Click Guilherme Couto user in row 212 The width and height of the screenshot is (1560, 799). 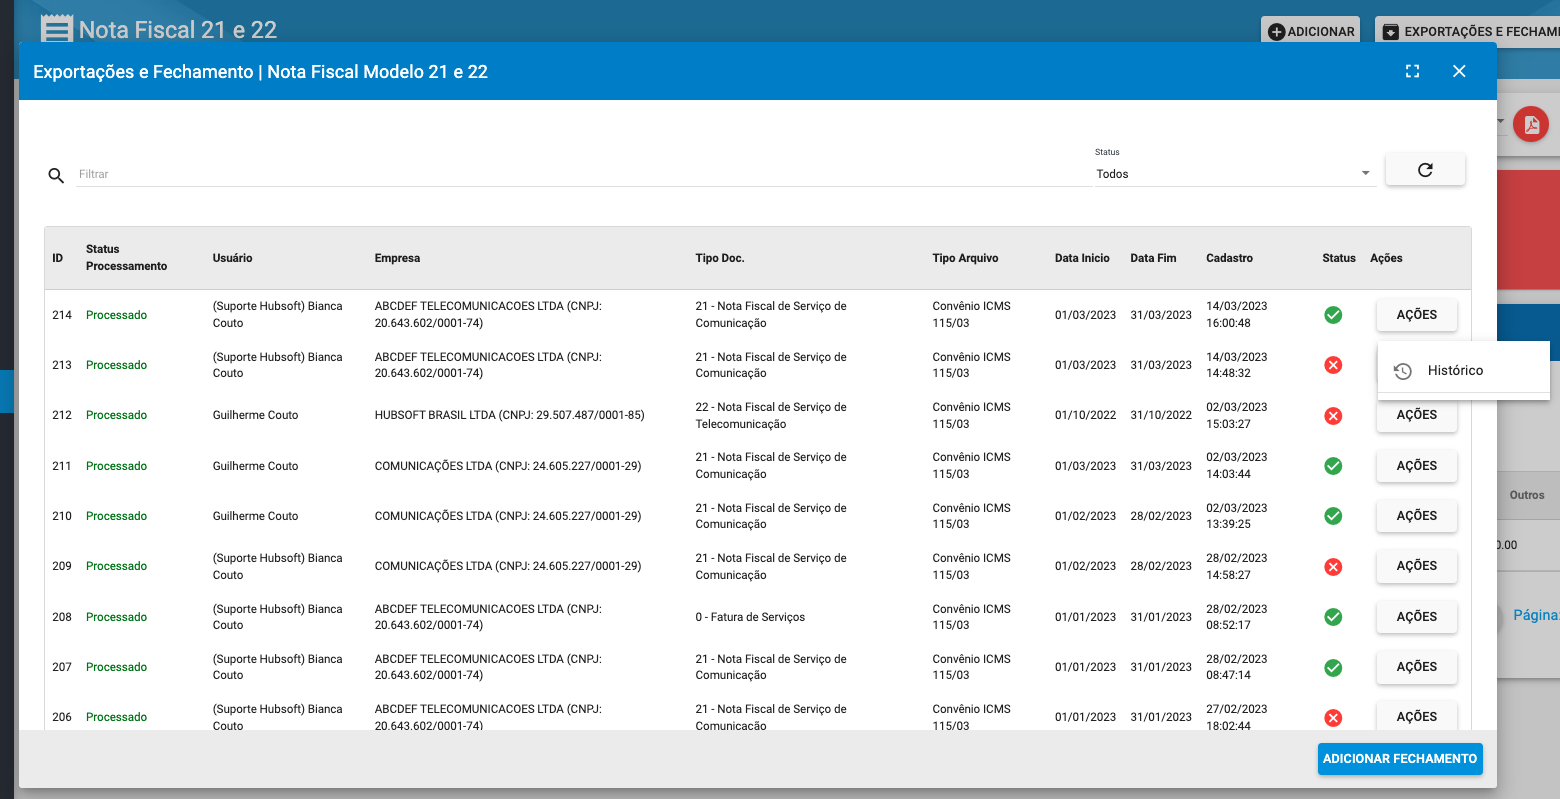tap(255, 415)
